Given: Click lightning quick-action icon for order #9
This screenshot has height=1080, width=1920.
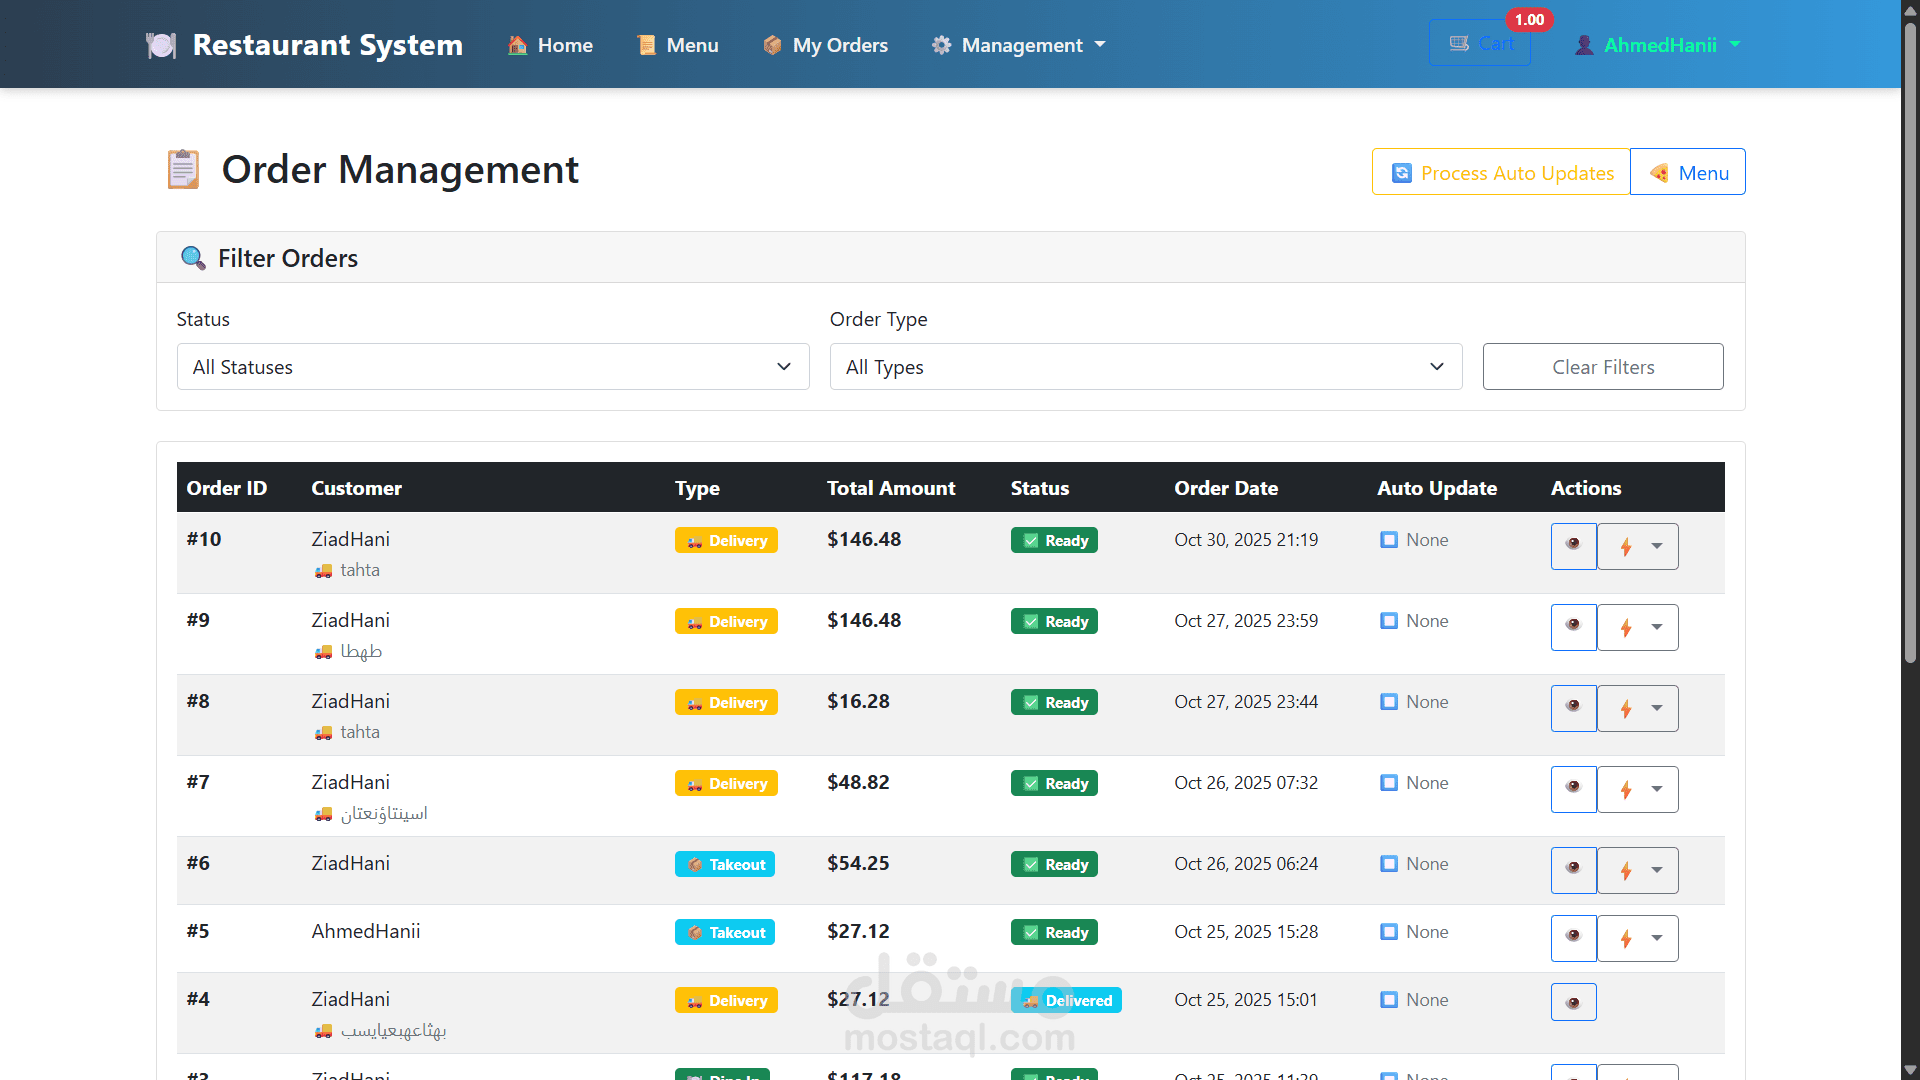Looking at the screenshot, I should pos(1626,628).
